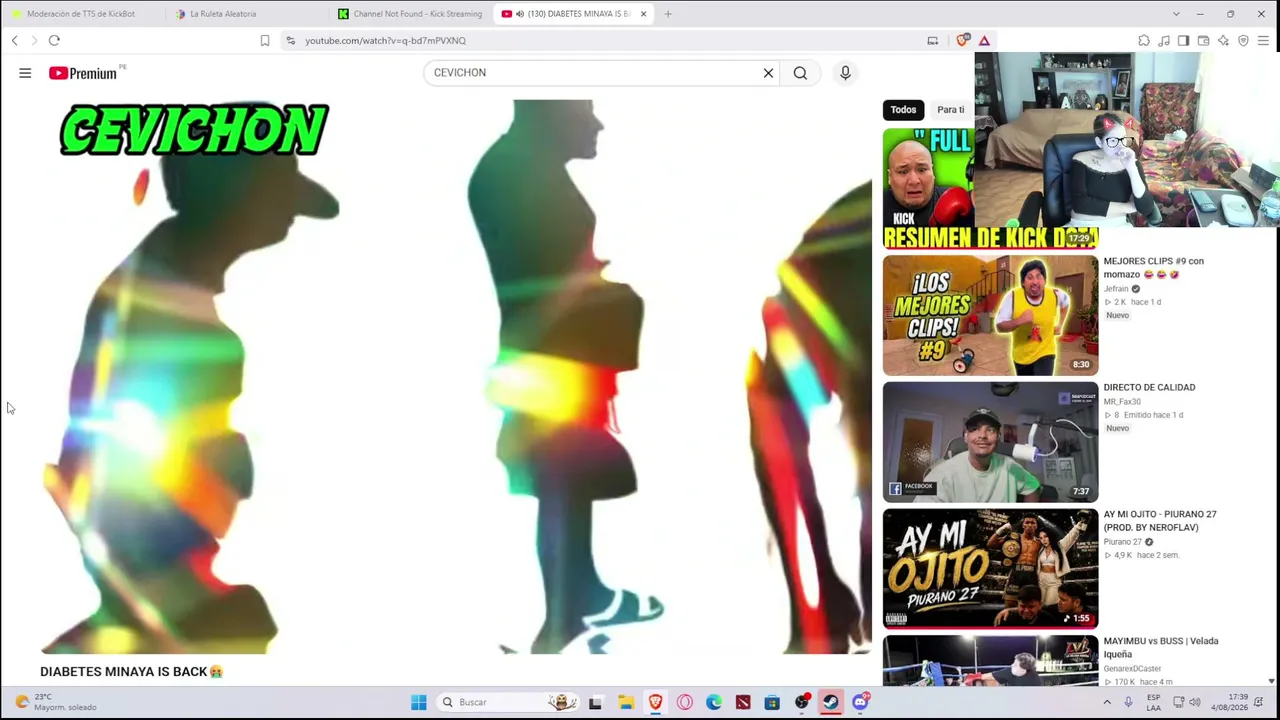Open the Brave Shields lion icon
Screen dimensions: 1280x720
(962, 41)
